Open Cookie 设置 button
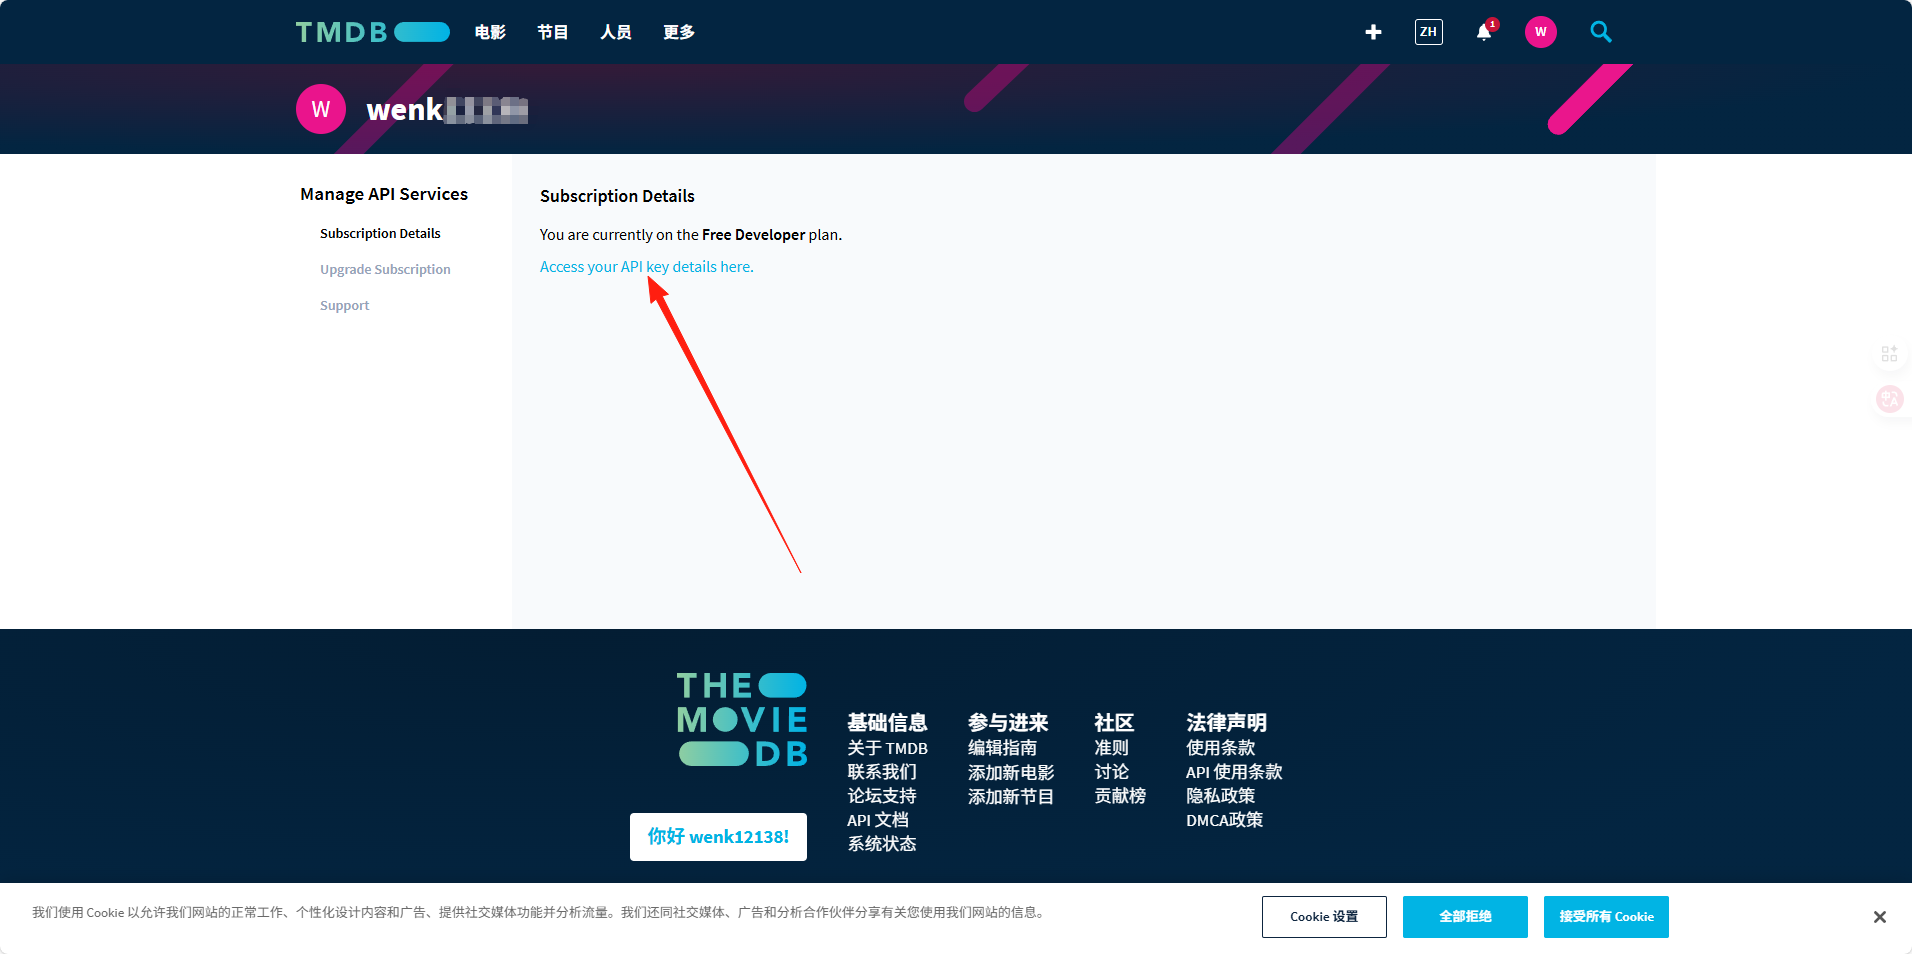The image size is (1912, 954). click(x=1324, y=917)
